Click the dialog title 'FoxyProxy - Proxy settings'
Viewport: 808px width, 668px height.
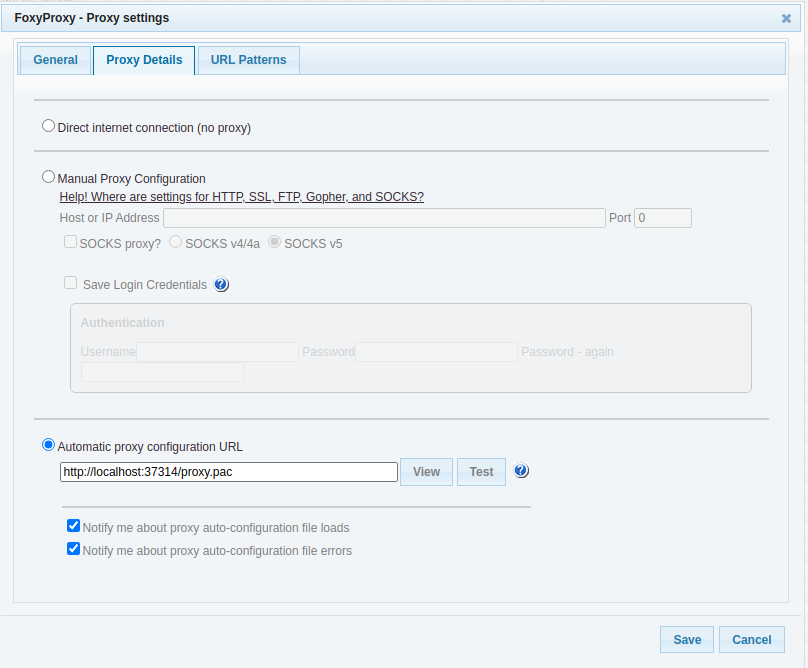92,18
